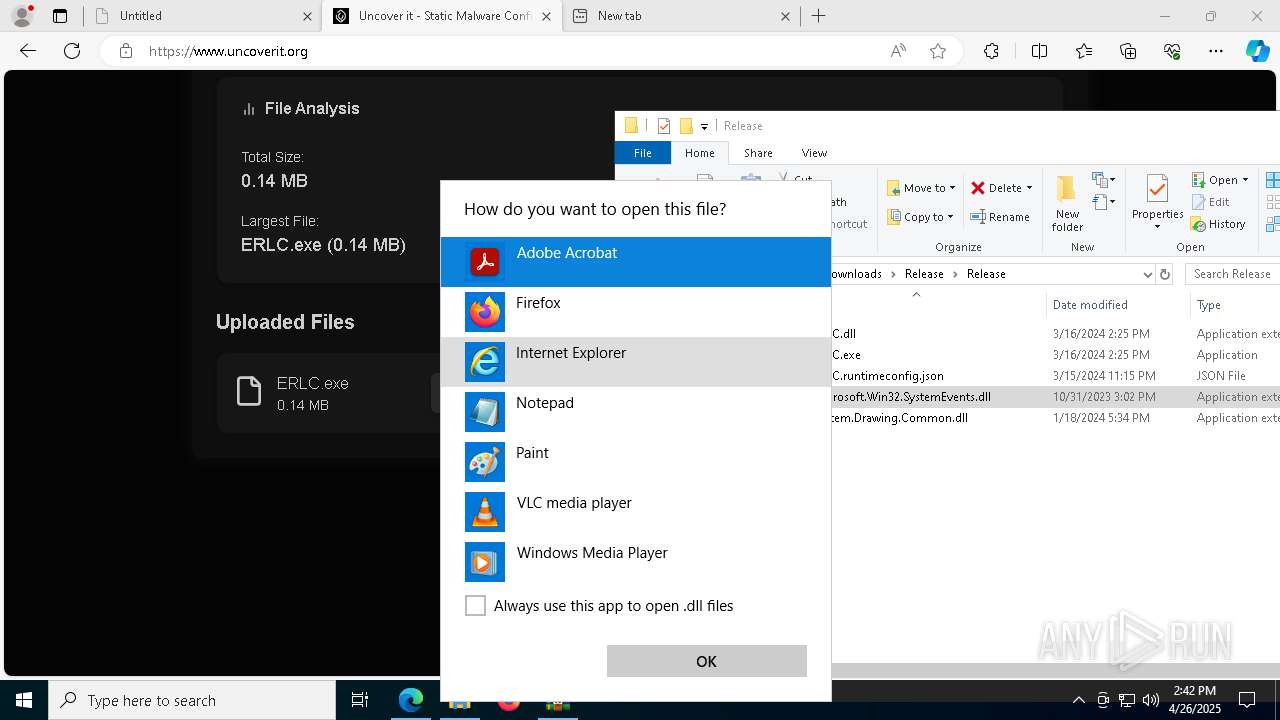Toggle Edge split screen icon
This screenshot has width=1280, height=720.
pos(1039,51)
